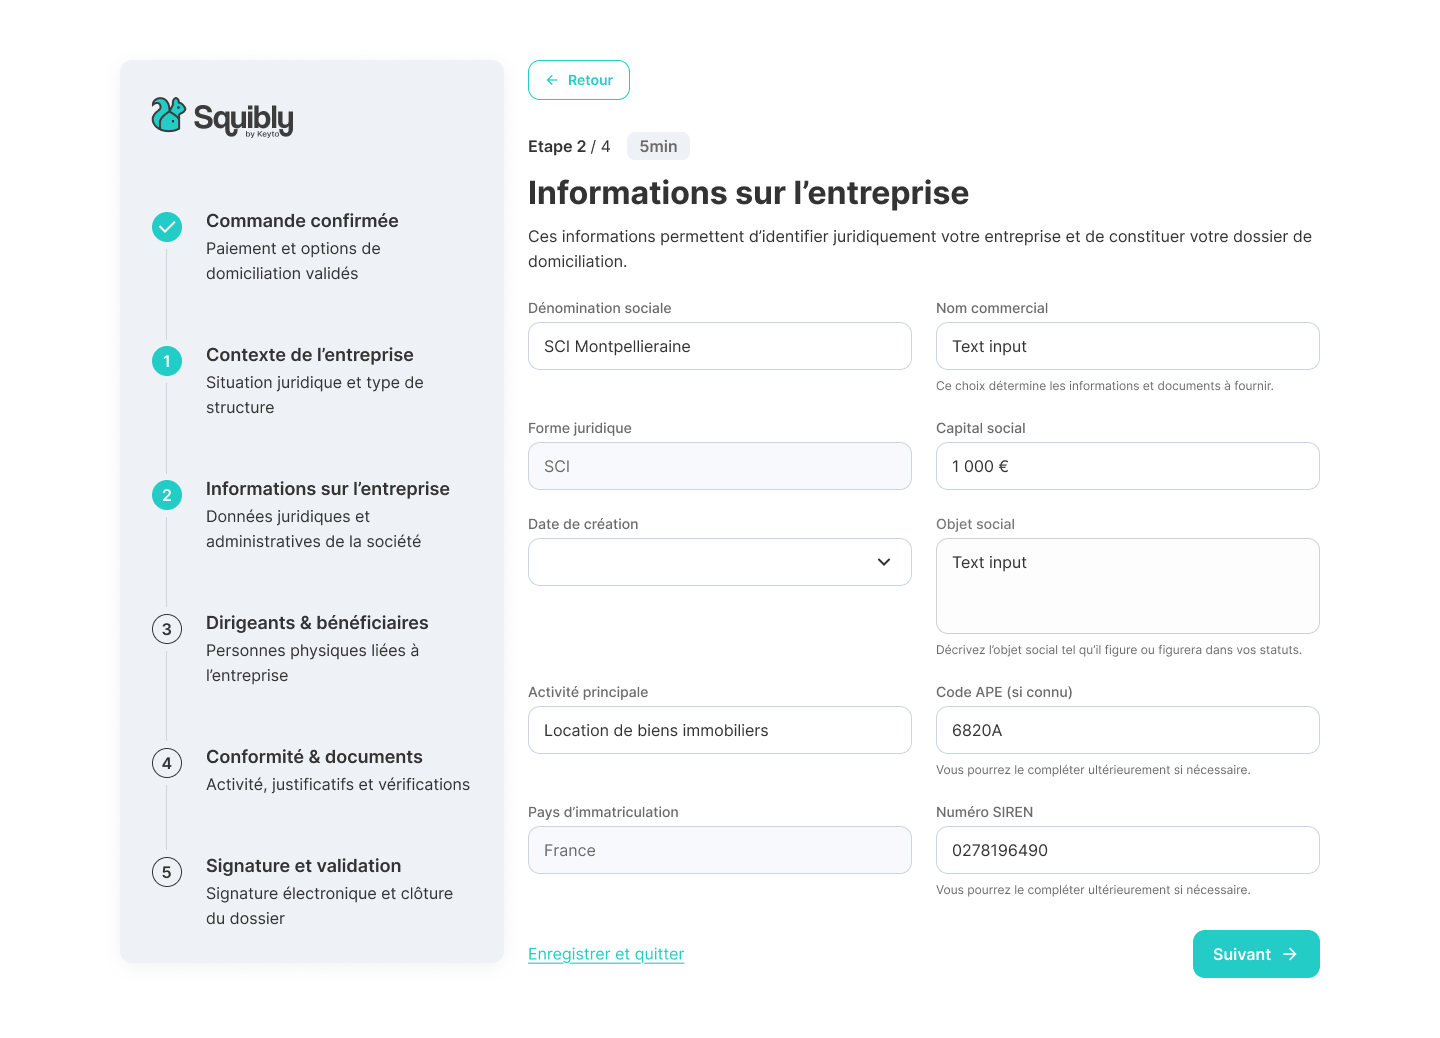
Task: Focus the Nom commercial text field
Action: (1127, 346)
